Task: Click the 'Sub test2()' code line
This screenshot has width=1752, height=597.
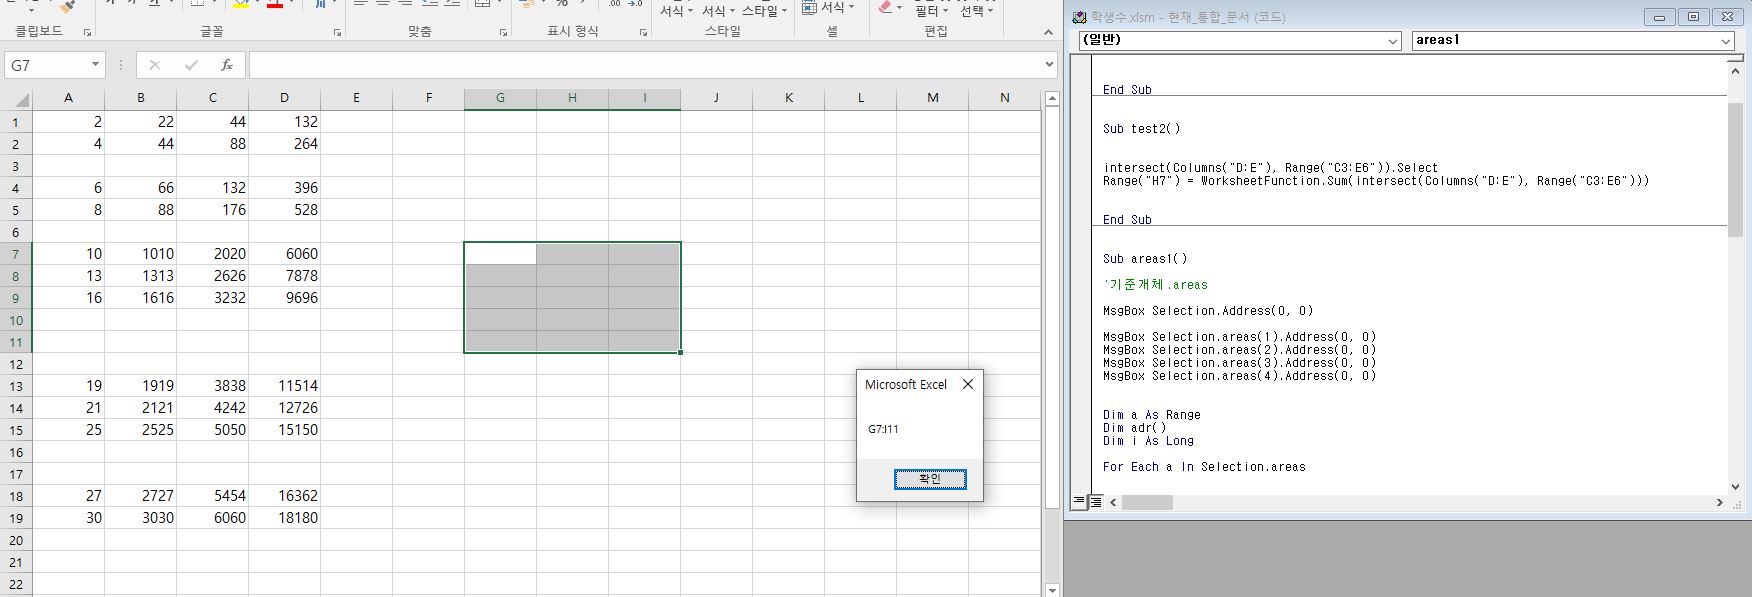Action: coord(1141,129)
